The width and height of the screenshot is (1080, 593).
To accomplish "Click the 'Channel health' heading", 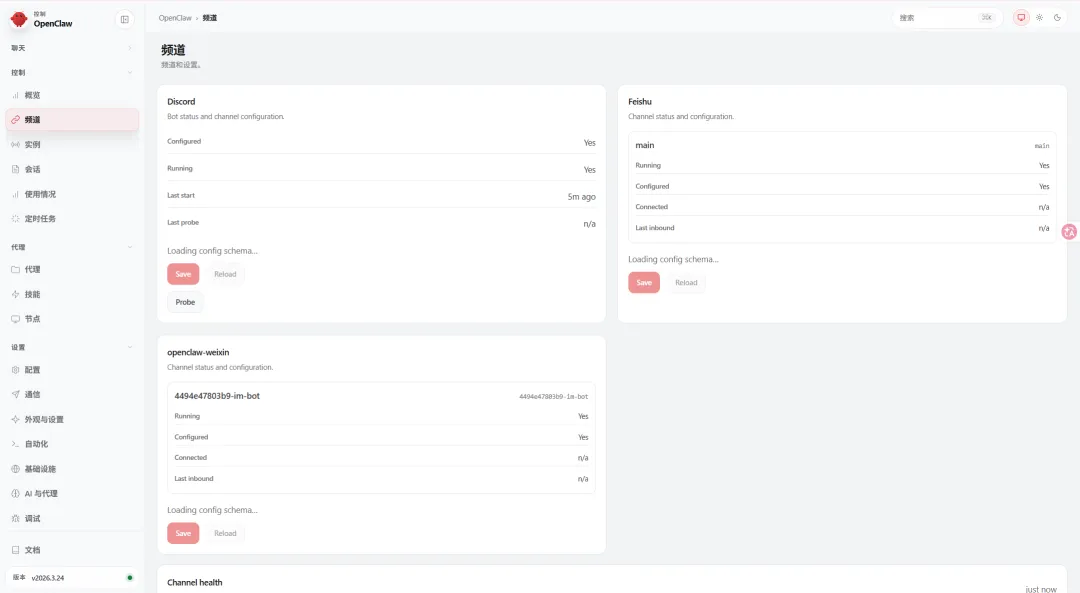I will pos(195,583).
